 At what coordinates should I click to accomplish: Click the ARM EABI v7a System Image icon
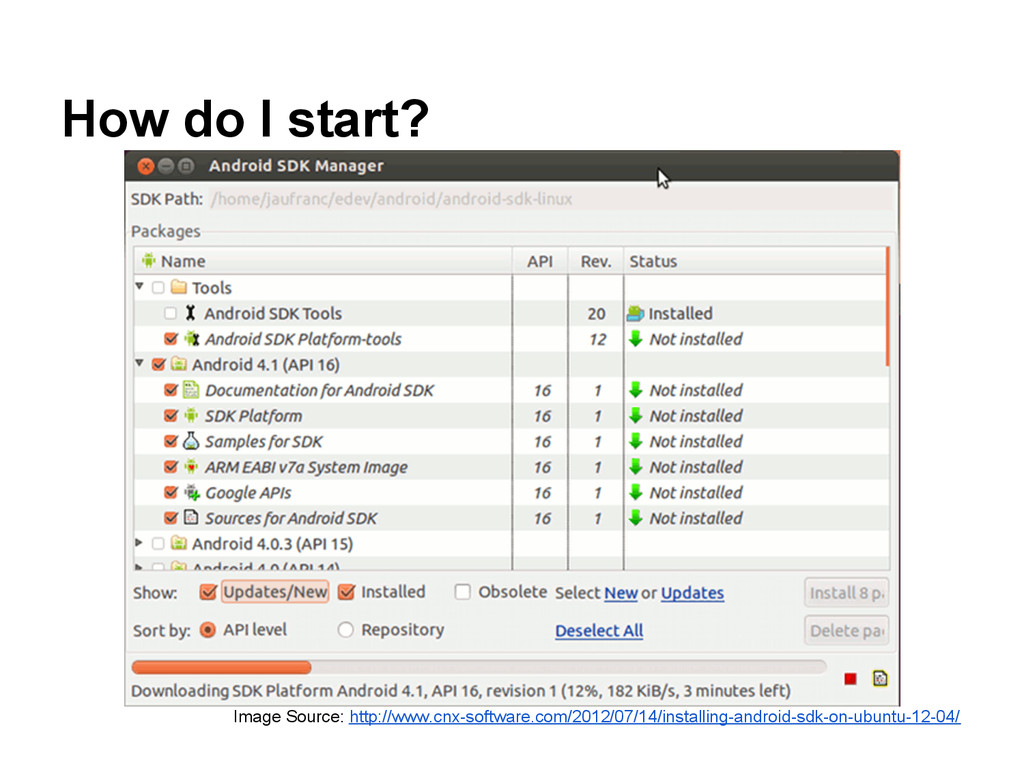(x=191, y=467)
